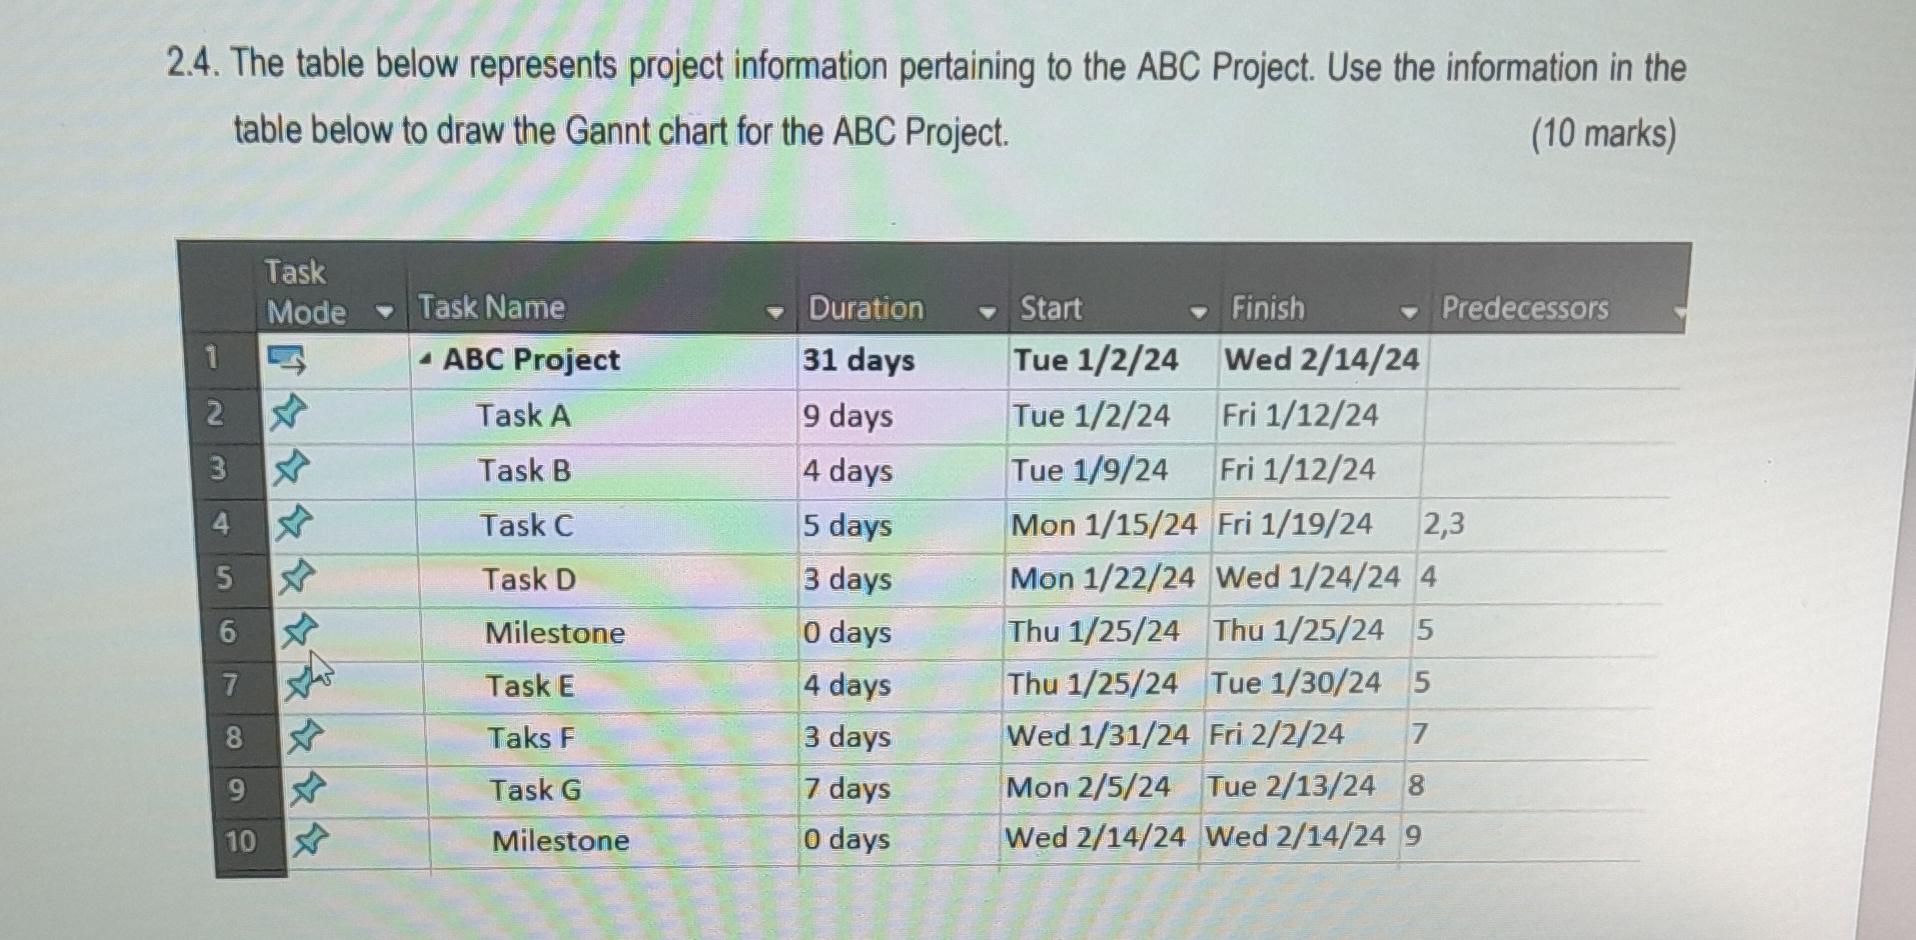Click row number 8 for Taks F
Image resolution: width=1916 pixels, height=940 pixels.
[234, 737]
